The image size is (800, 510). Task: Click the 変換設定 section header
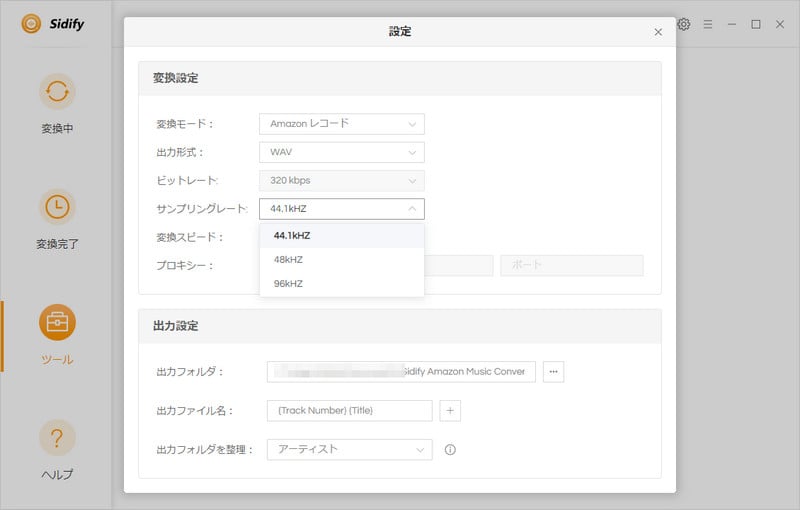pos(400,79)
